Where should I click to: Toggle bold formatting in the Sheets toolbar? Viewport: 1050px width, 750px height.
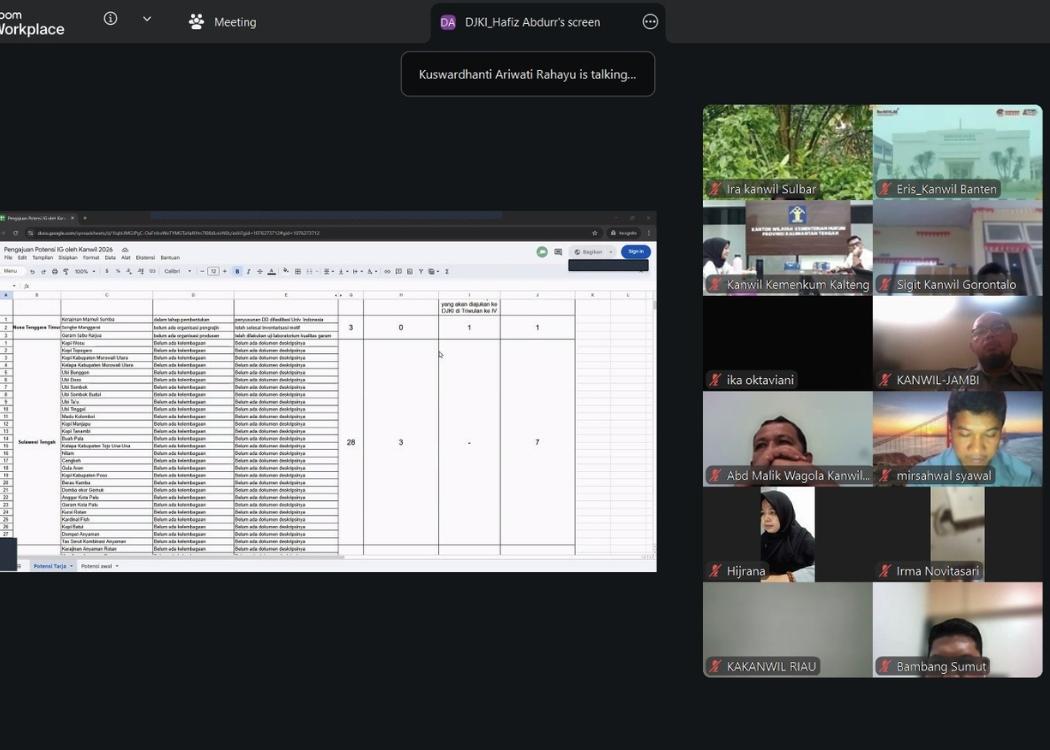[x=237, y=271]
